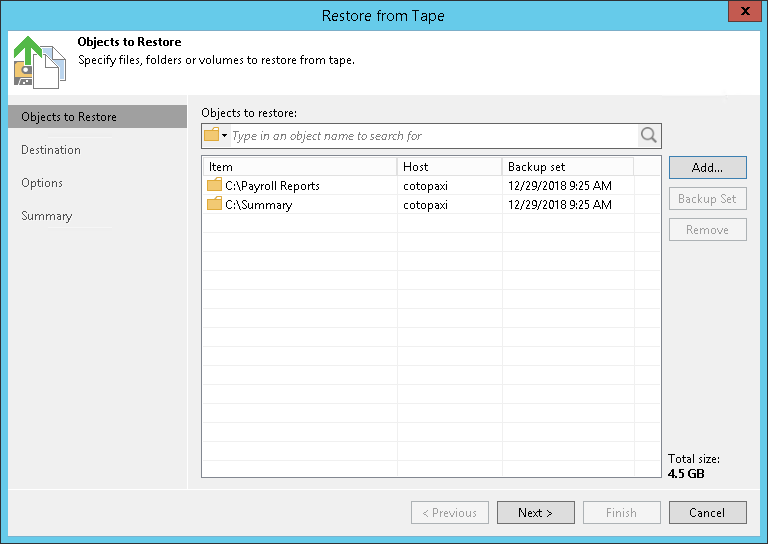Image resolution: width=768 pixels, height=544 pixels.
Task: Click the Backup Set button
Action: [x=708, y=198]
